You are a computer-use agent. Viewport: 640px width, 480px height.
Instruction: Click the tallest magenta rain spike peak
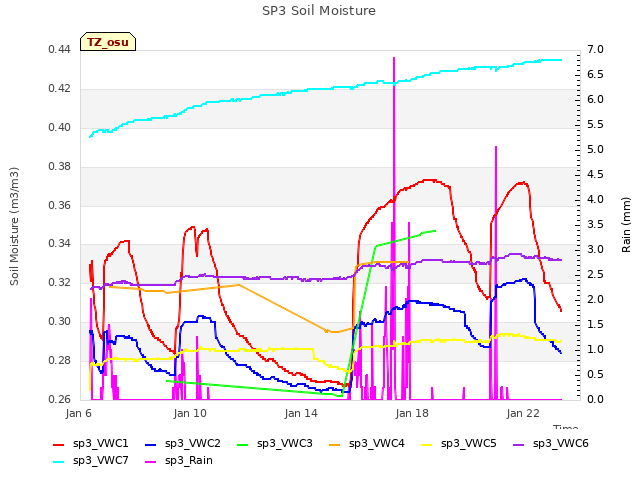tap(394, 58)
